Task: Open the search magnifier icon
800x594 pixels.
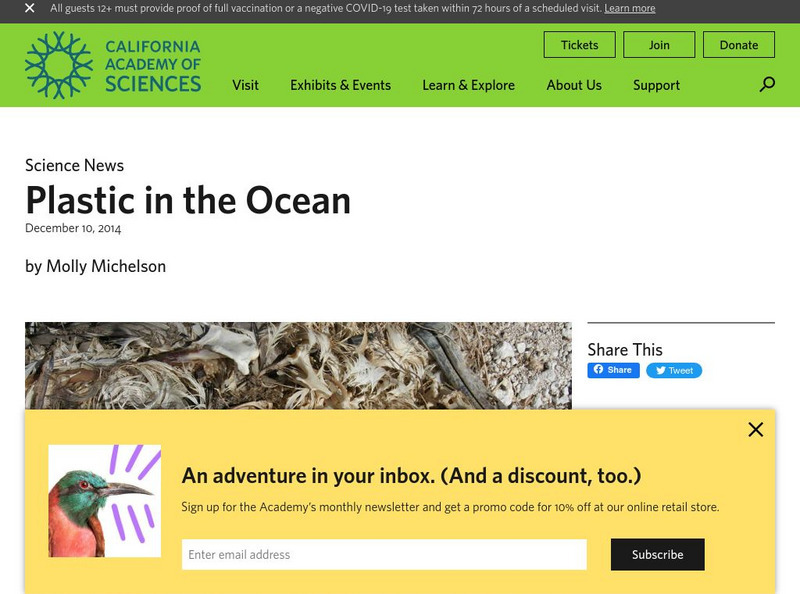Action: point(767,85)
